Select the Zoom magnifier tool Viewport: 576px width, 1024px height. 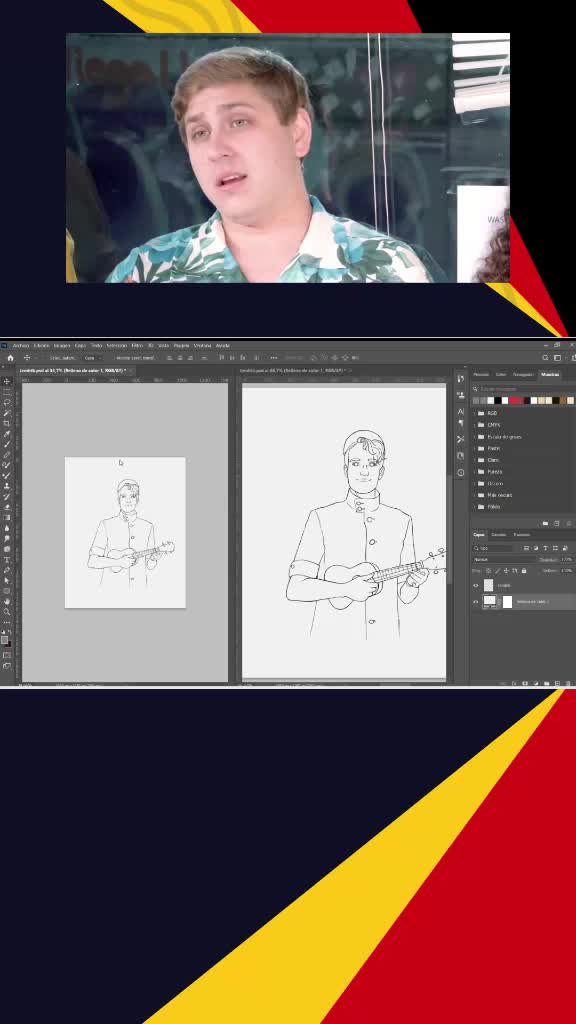(x=7, y=611)
